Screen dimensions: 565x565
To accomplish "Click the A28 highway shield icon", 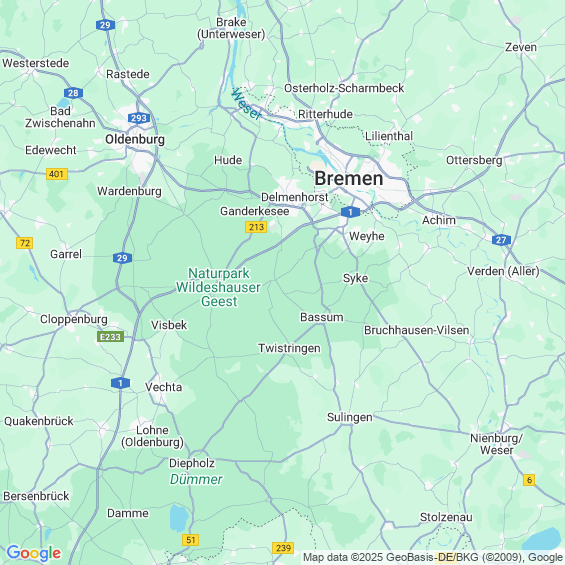I will click(x=73, y=93).
